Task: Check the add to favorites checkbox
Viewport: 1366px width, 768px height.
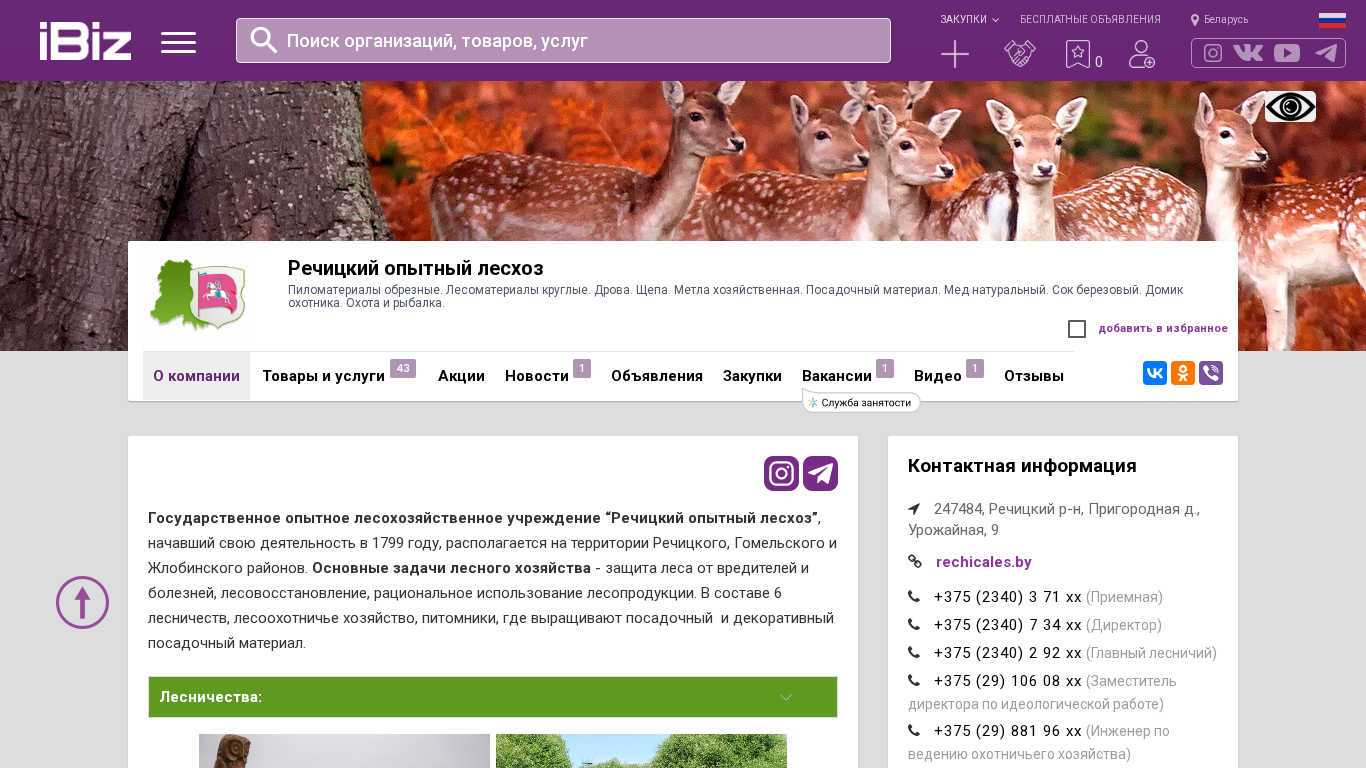Action: coord(1077,329)
